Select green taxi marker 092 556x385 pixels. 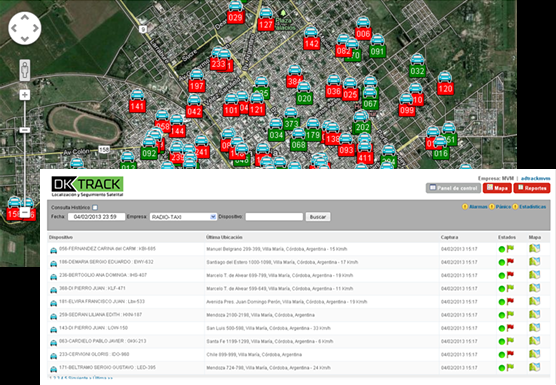[x=149, y=148]
